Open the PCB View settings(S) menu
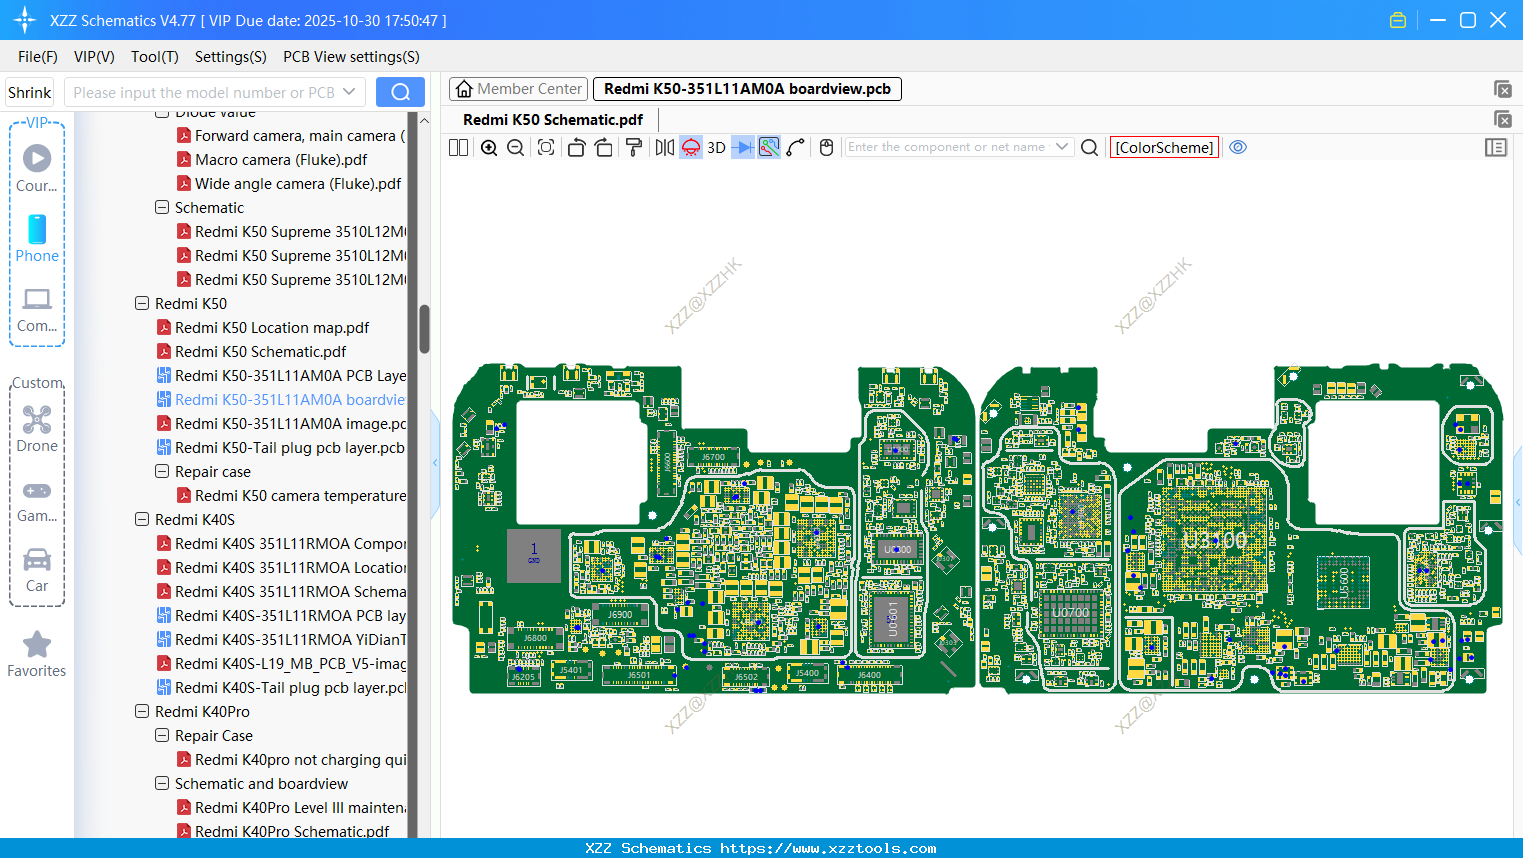The image size is (1523, 858). pyautogui.click(x=351, y=57)
